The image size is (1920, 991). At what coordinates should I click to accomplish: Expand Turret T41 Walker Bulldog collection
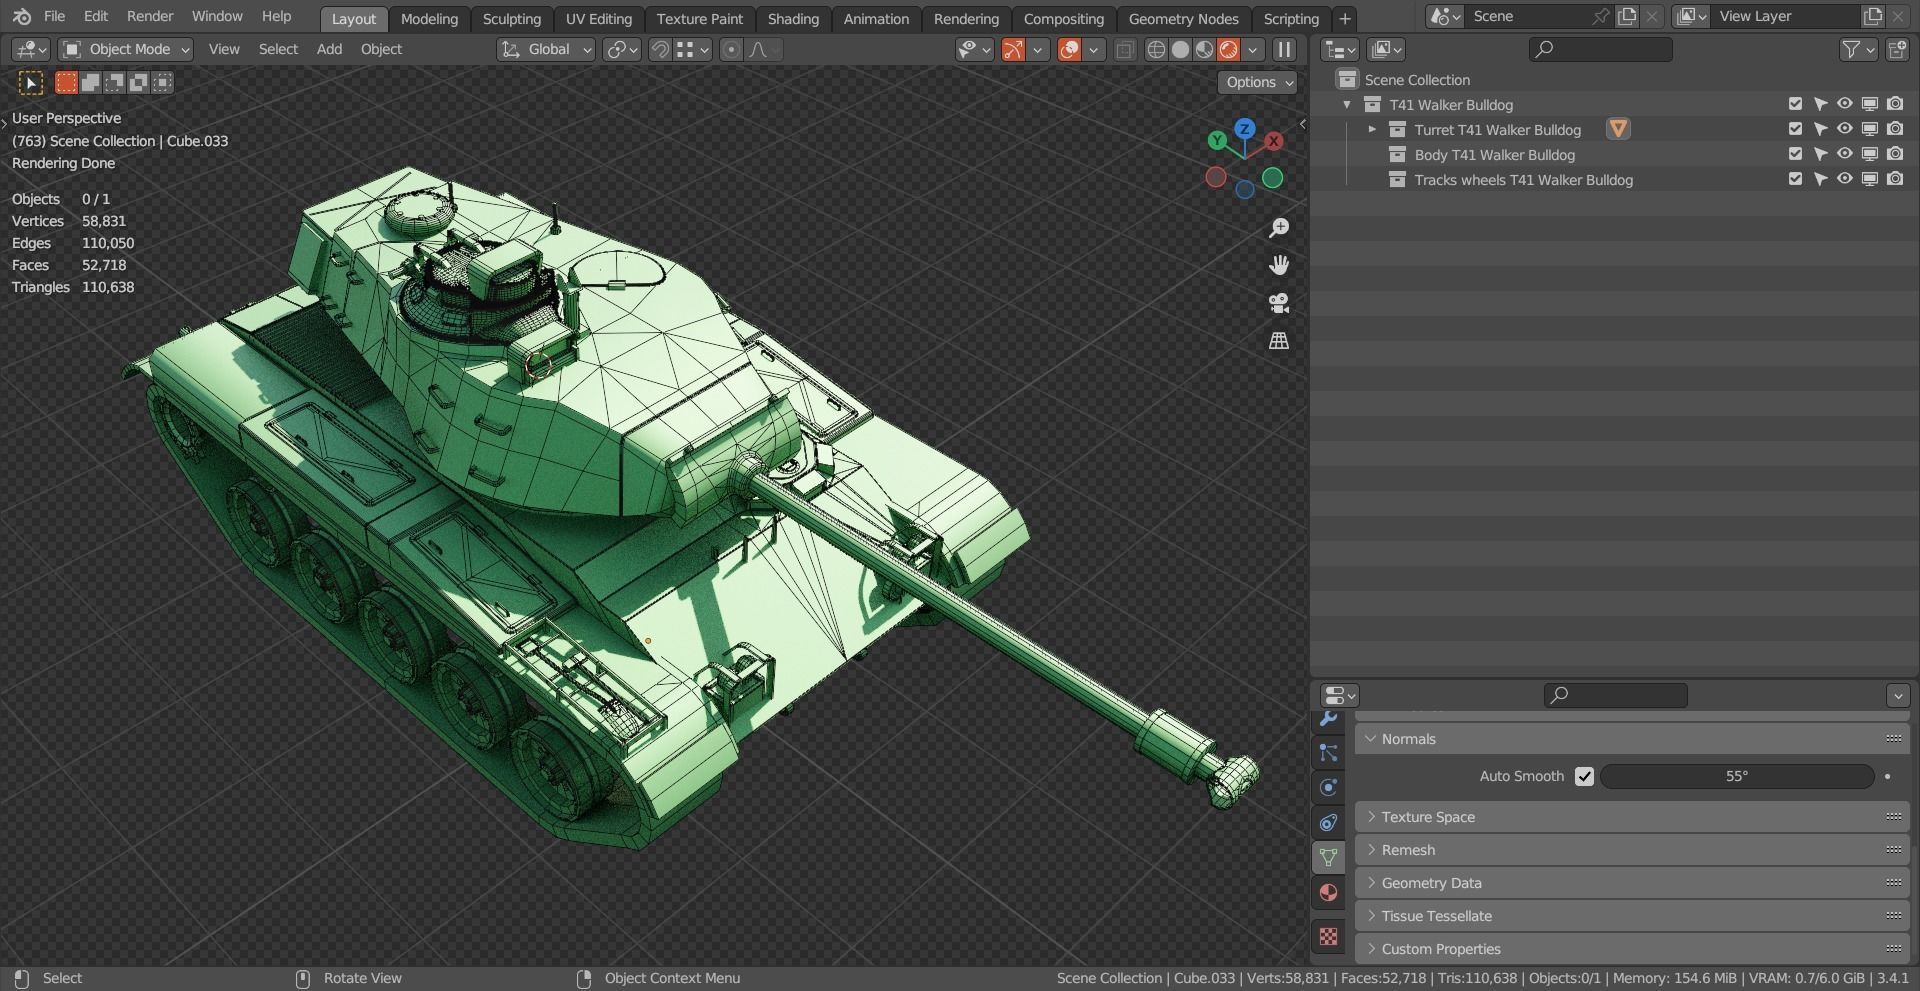point(1372,130)
